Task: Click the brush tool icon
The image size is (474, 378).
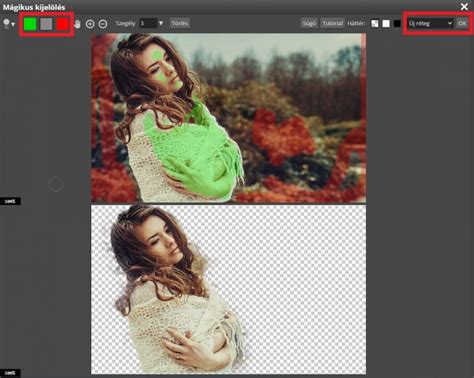Action: click(x=6, y=23)
